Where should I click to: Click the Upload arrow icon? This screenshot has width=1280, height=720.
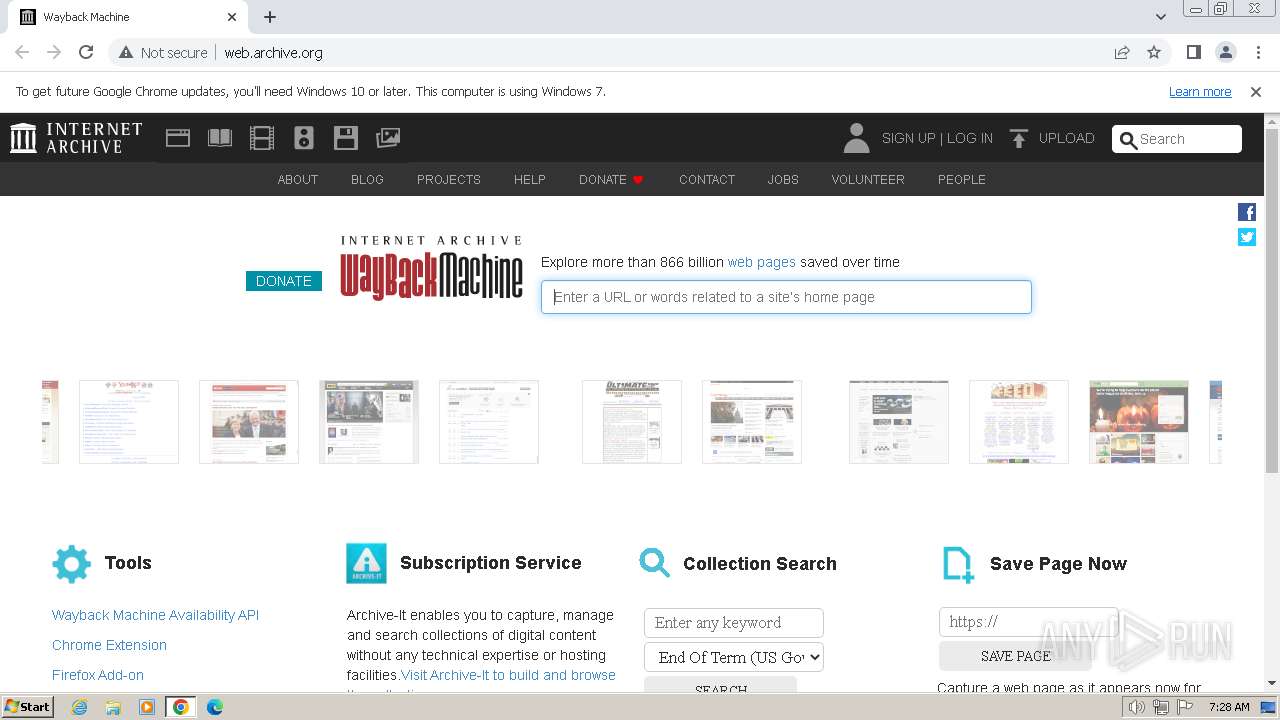click(1018, 138)
